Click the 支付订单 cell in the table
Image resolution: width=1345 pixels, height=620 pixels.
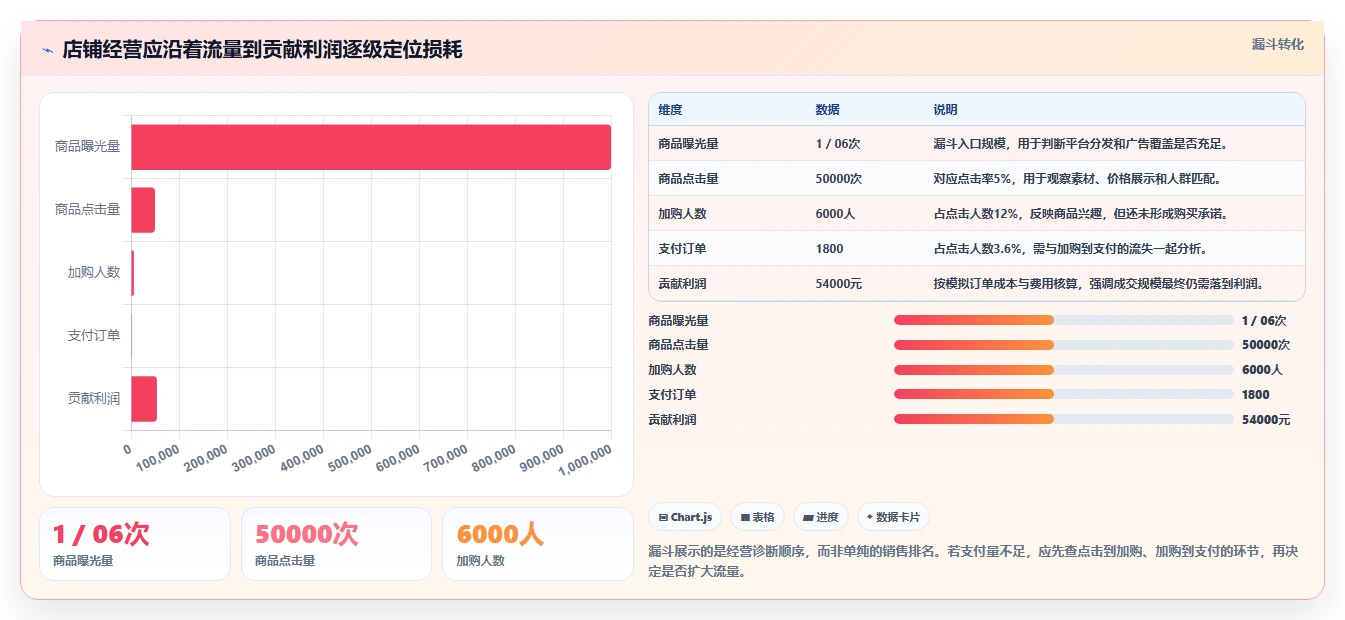click(727, 248)
